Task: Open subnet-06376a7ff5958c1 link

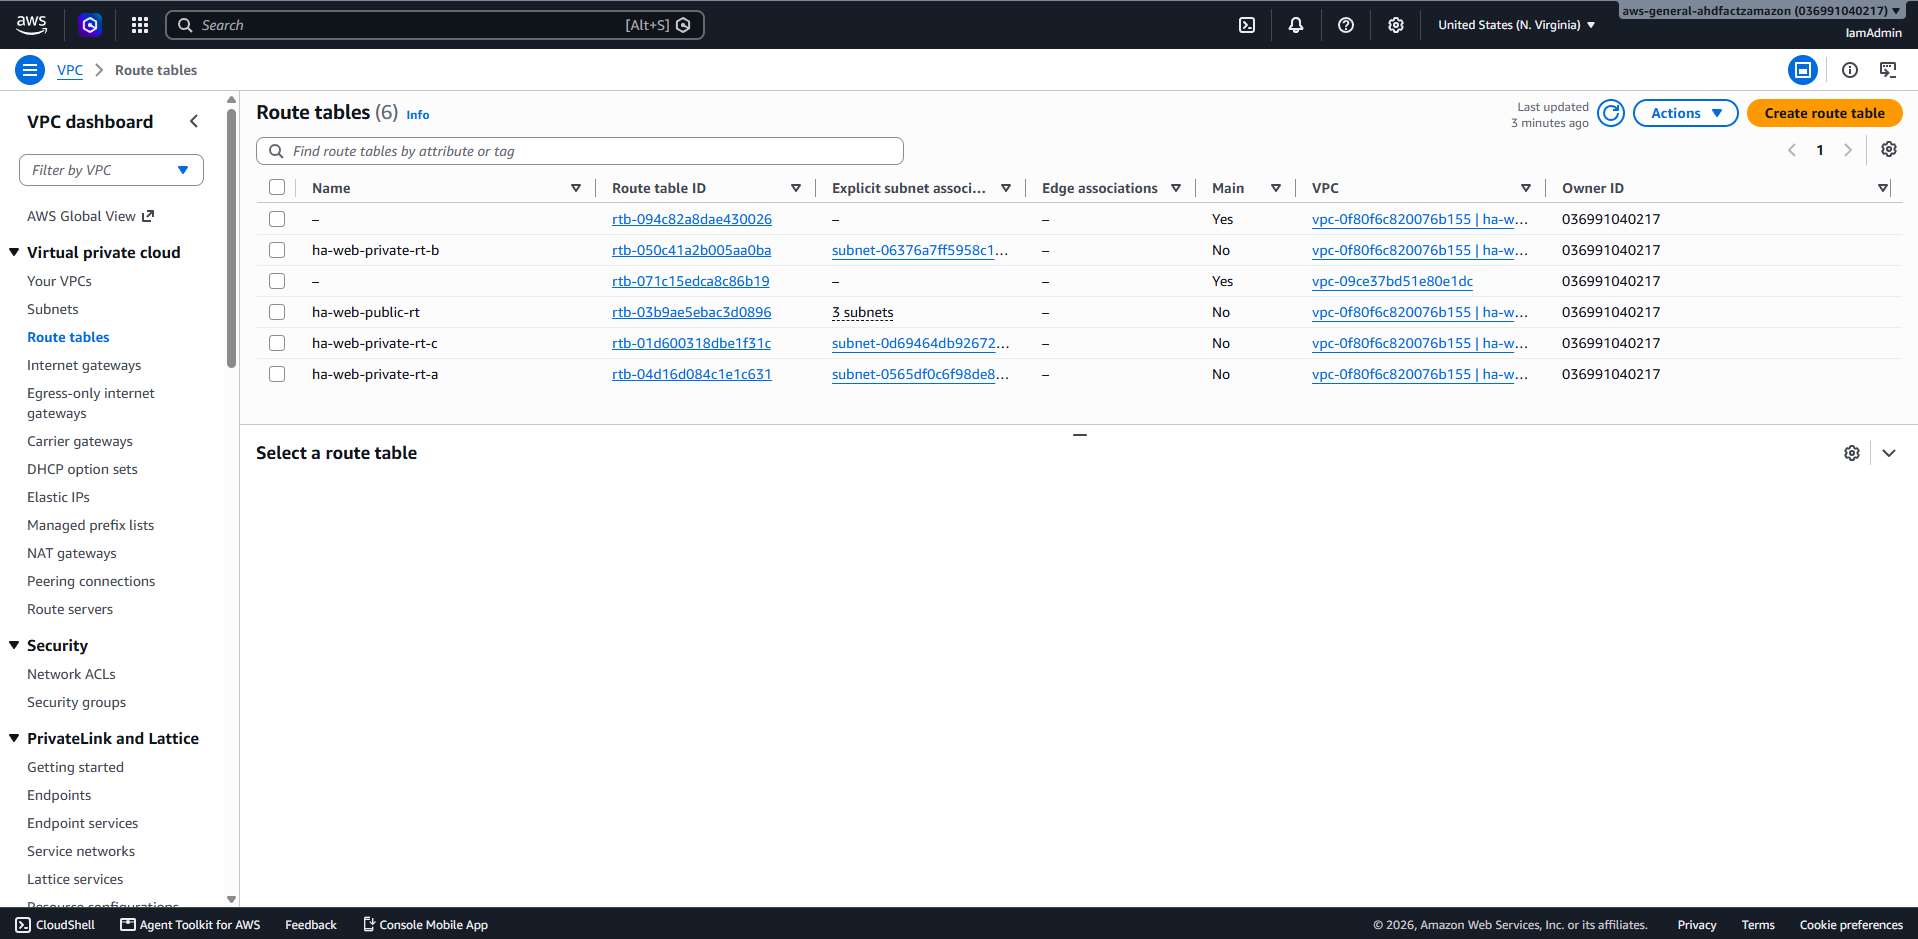Action: 920,250
